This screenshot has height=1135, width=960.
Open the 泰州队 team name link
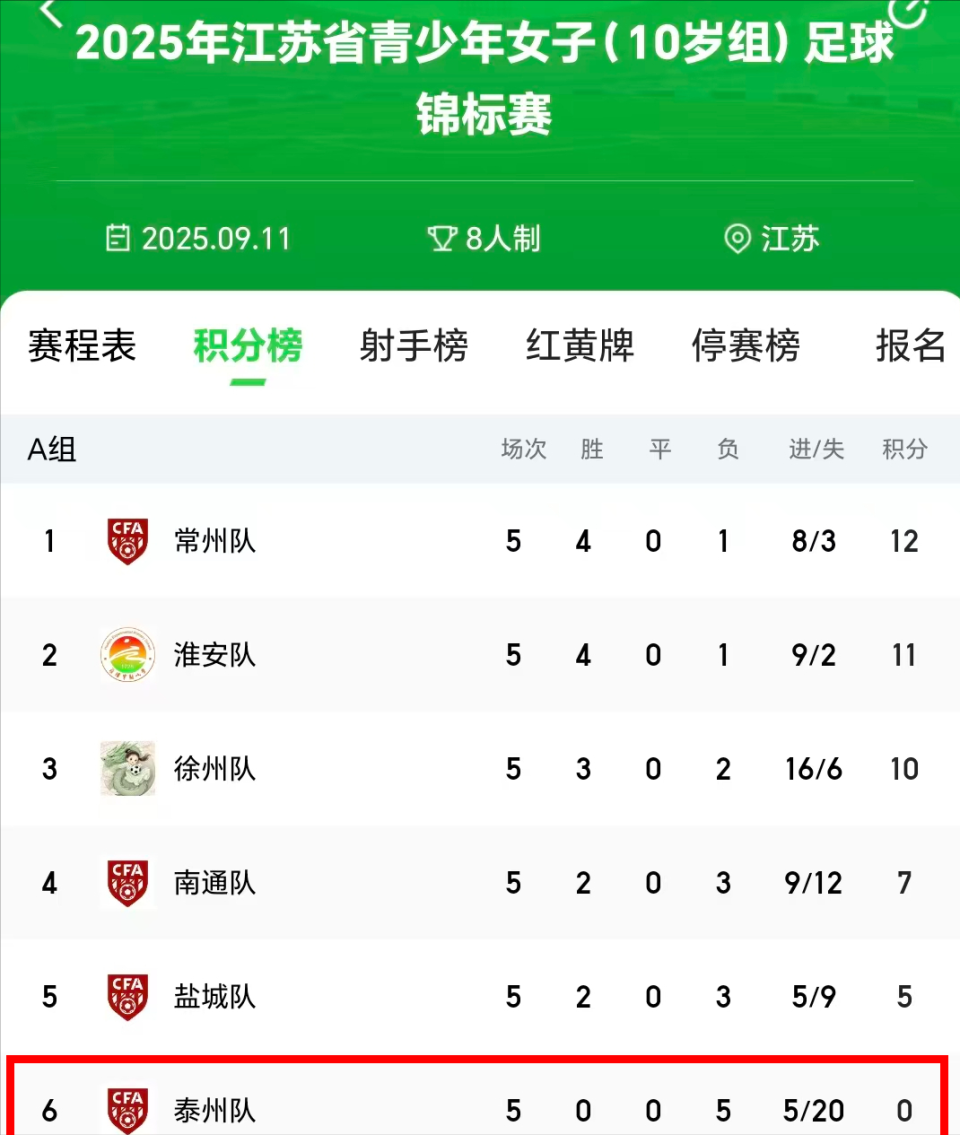(x=215, y=1111)
